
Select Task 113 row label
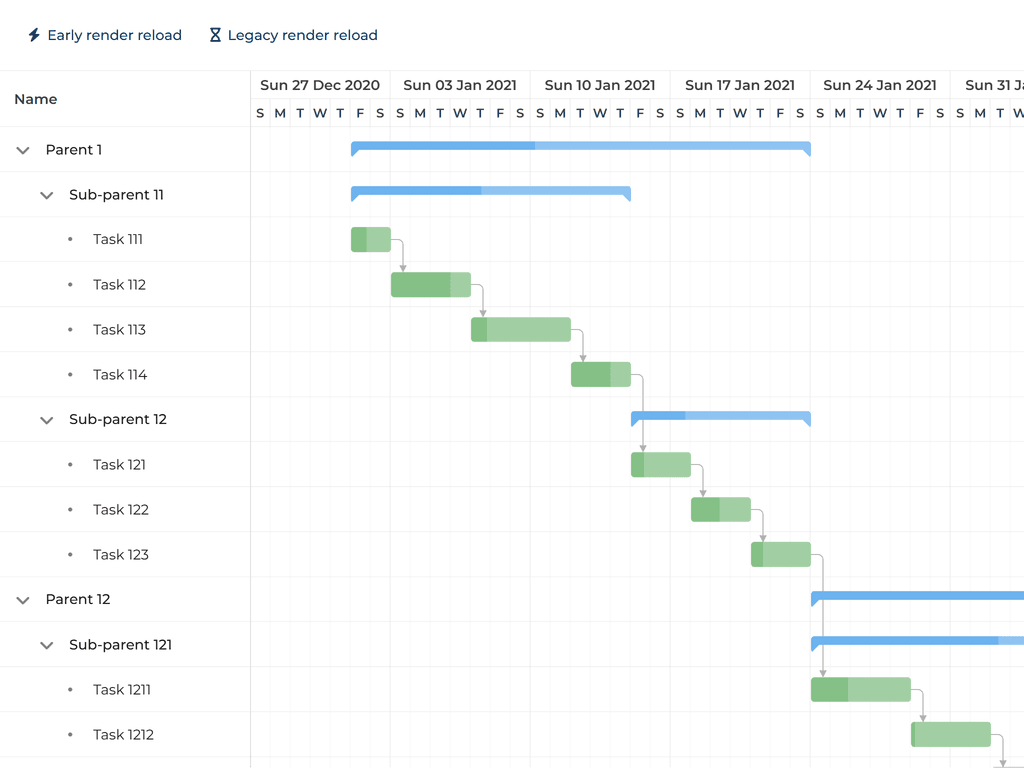coord(119,329)
